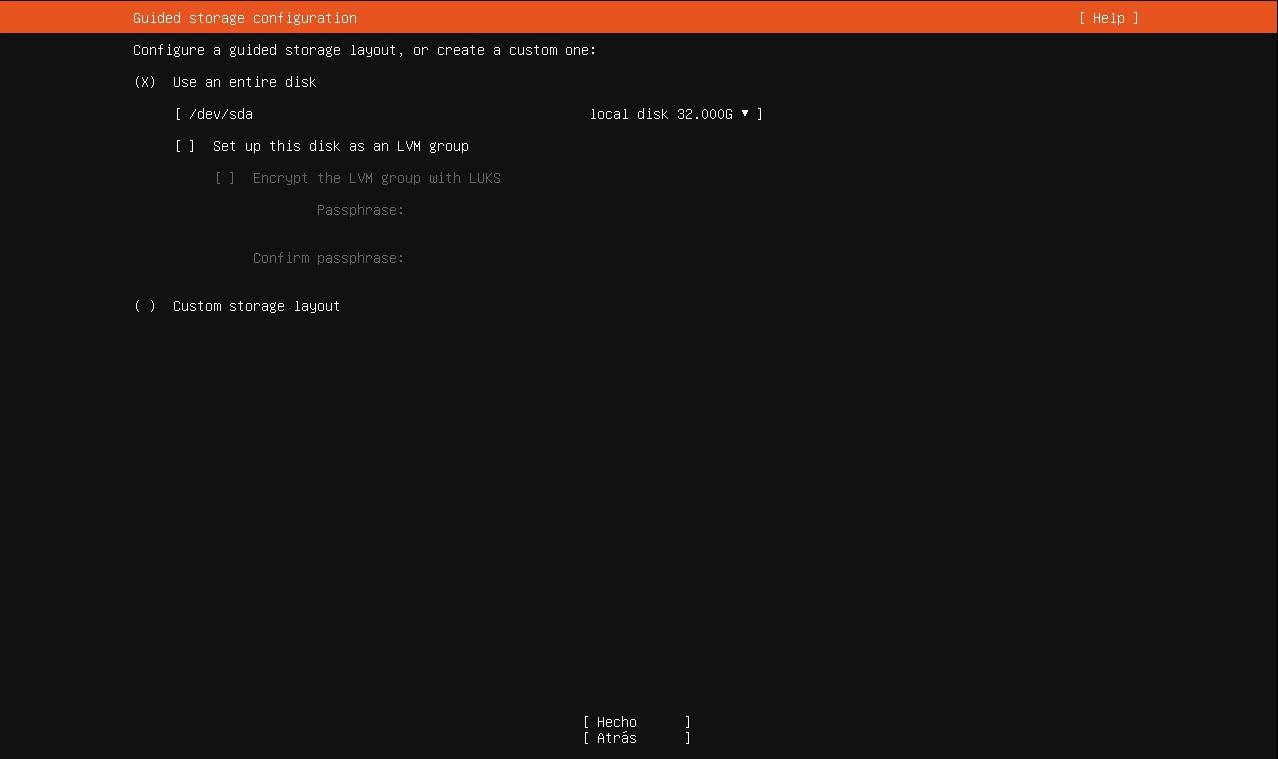Click the 'Encrypt the LVM group with LUKS' label
The height and width of the screenshot is (759, 1278).
[376, 178]
